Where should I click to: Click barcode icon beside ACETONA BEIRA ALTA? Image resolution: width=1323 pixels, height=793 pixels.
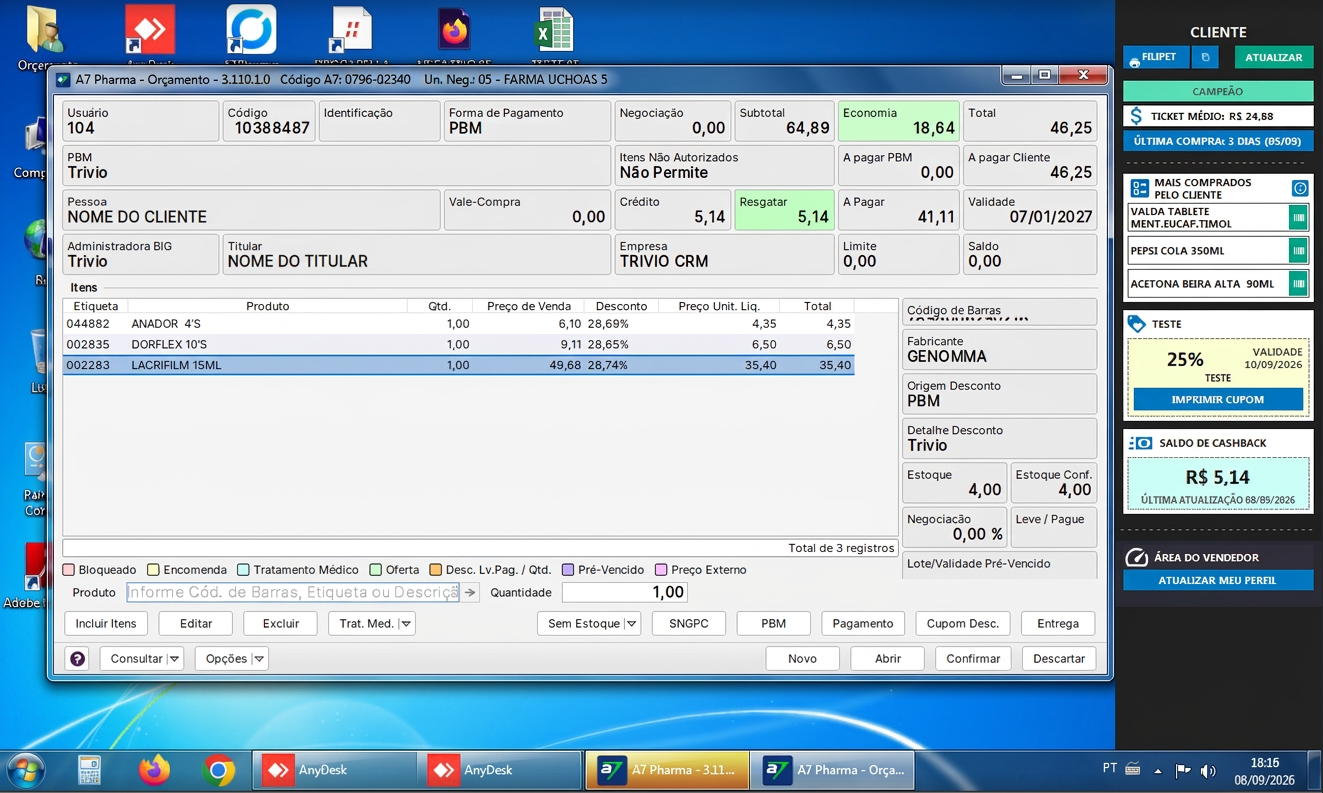tap(1298, 284)
